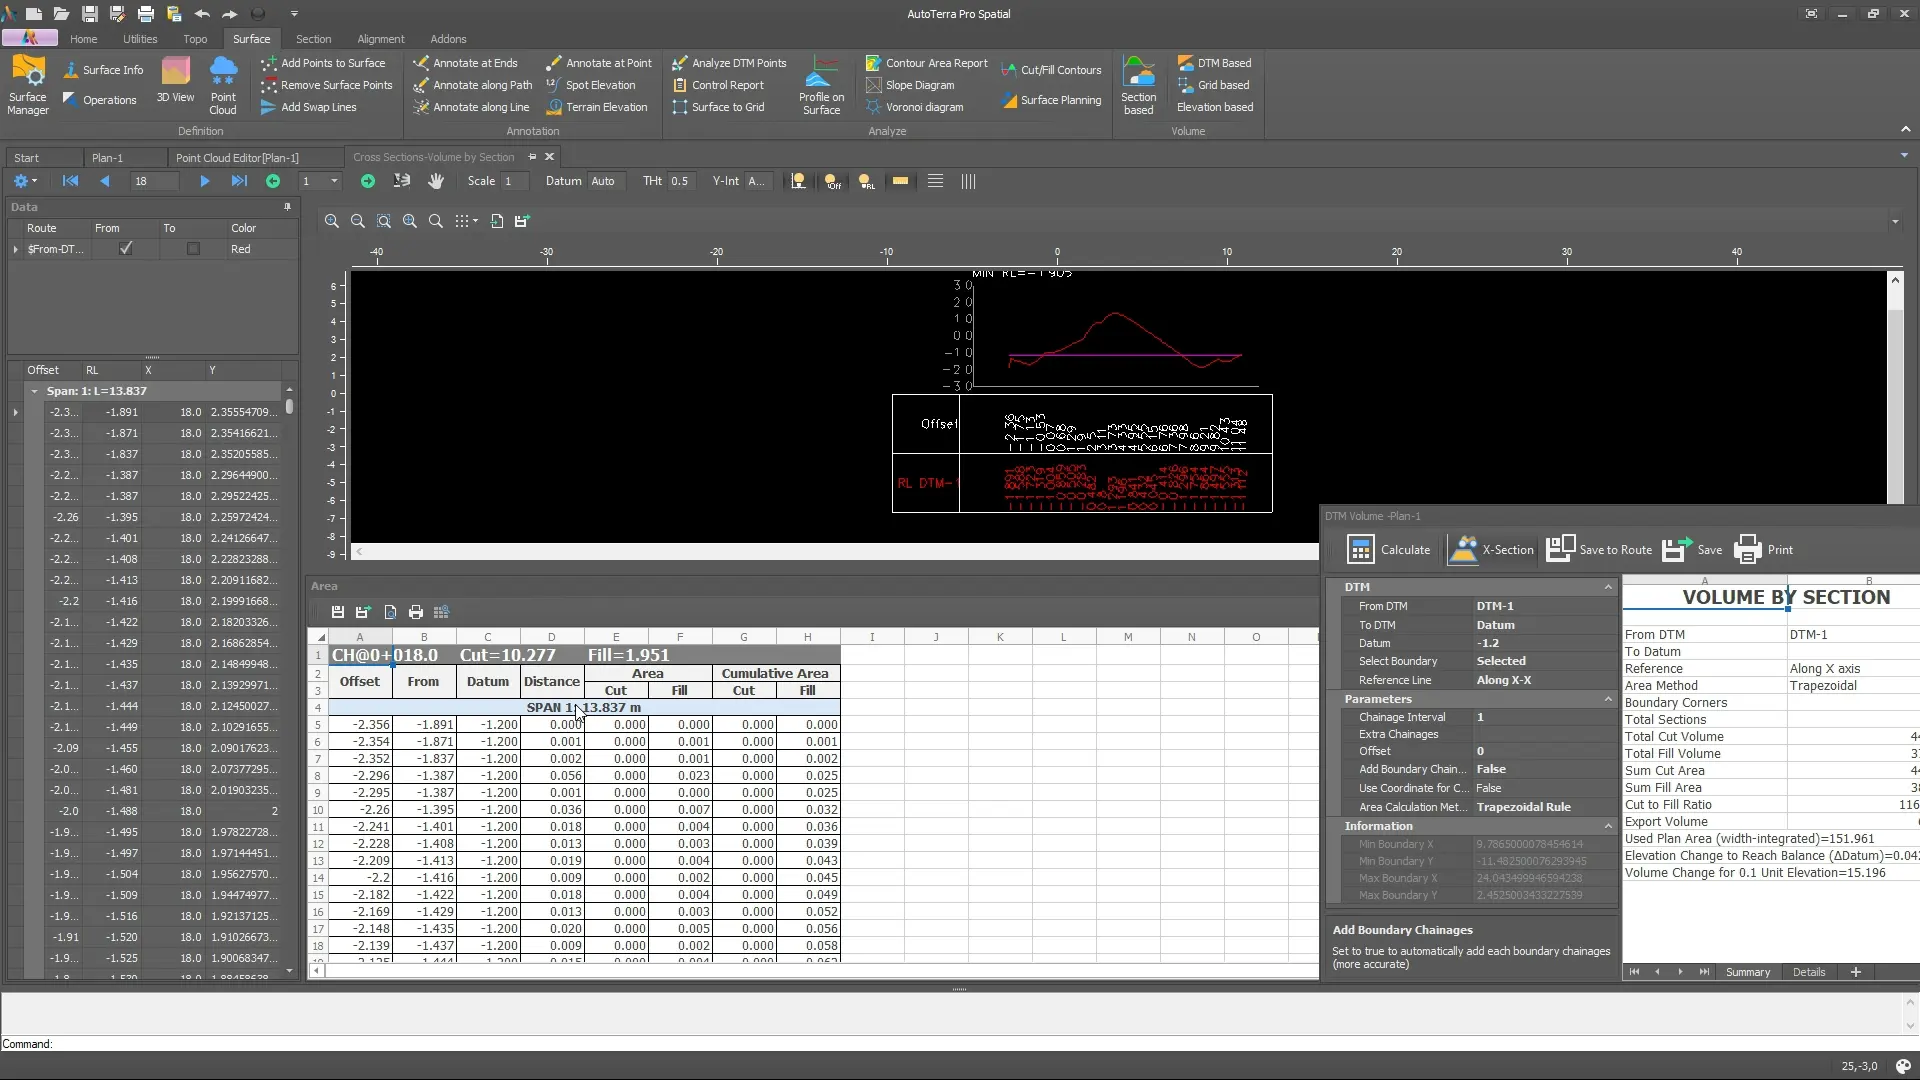The width and height of the screenshot is (1920, 1080).
Task: Click zoom out magnifier in section view
Action: point(357,221)
